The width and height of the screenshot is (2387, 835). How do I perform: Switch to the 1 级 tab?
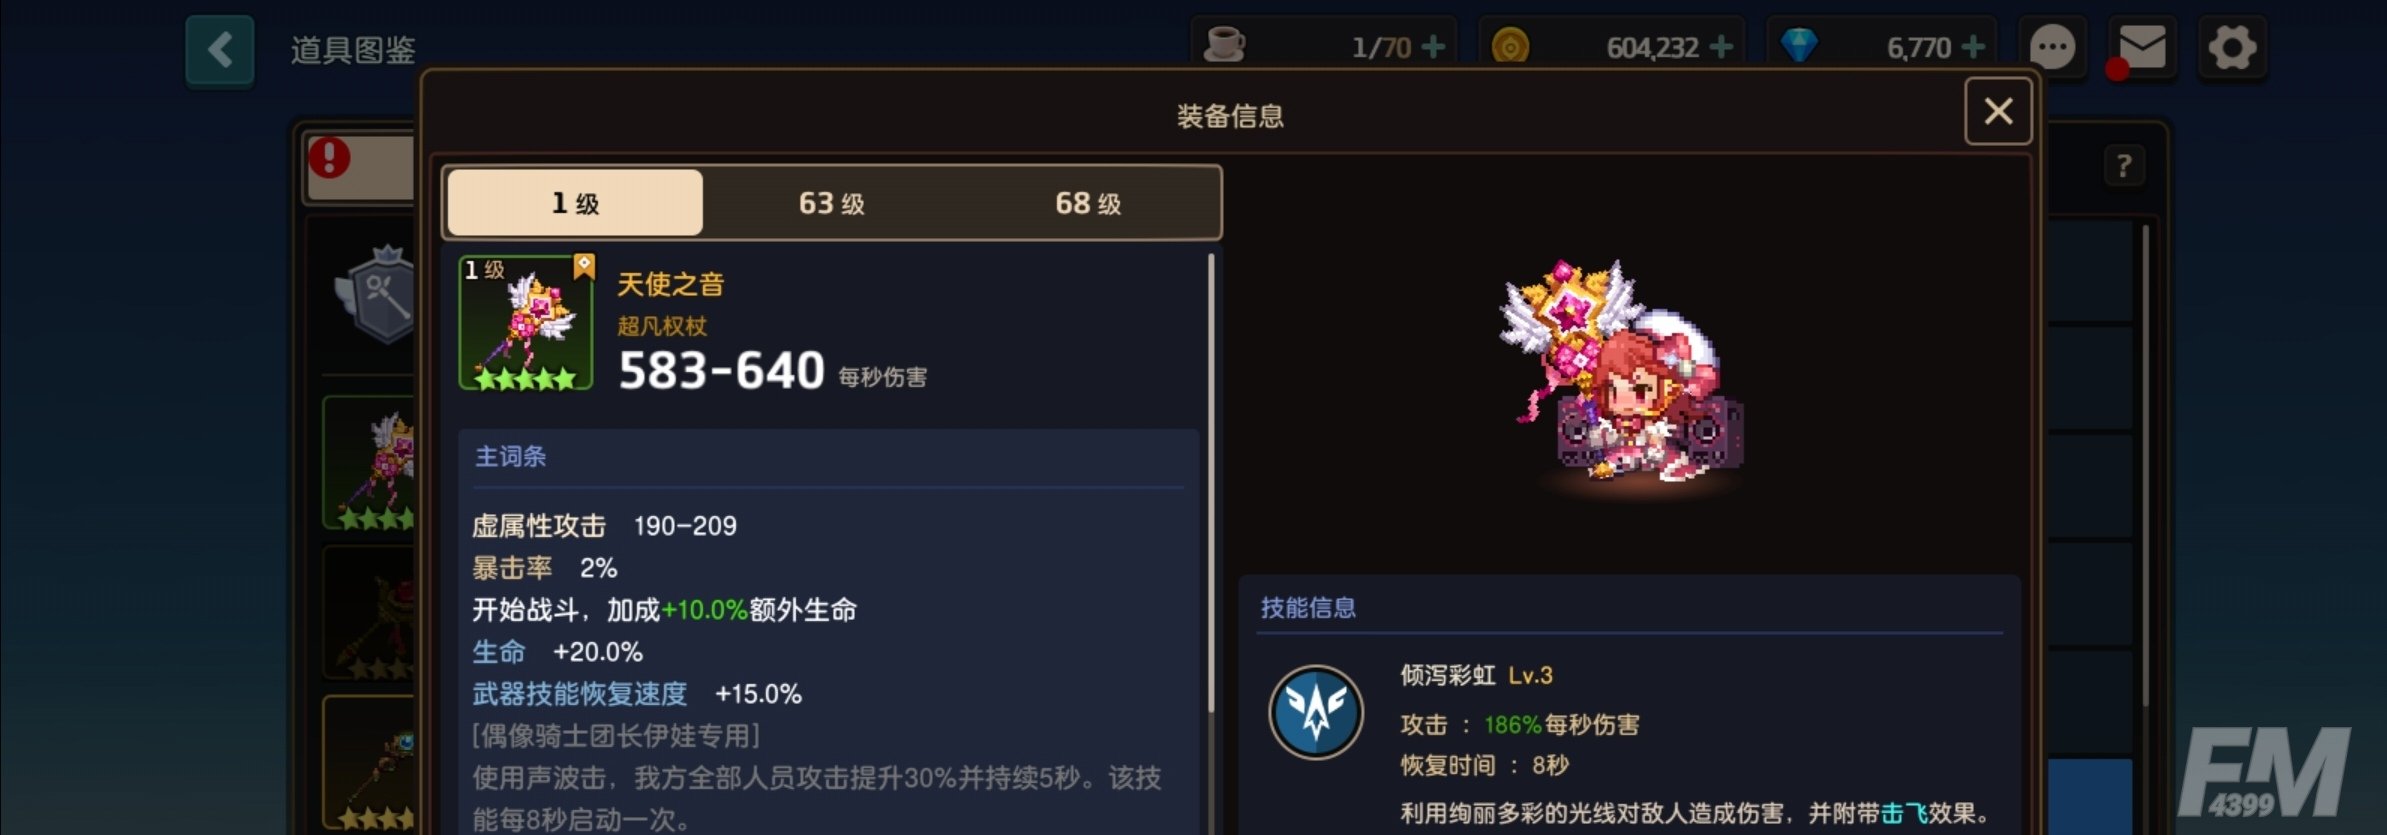[x=575, y=203]
